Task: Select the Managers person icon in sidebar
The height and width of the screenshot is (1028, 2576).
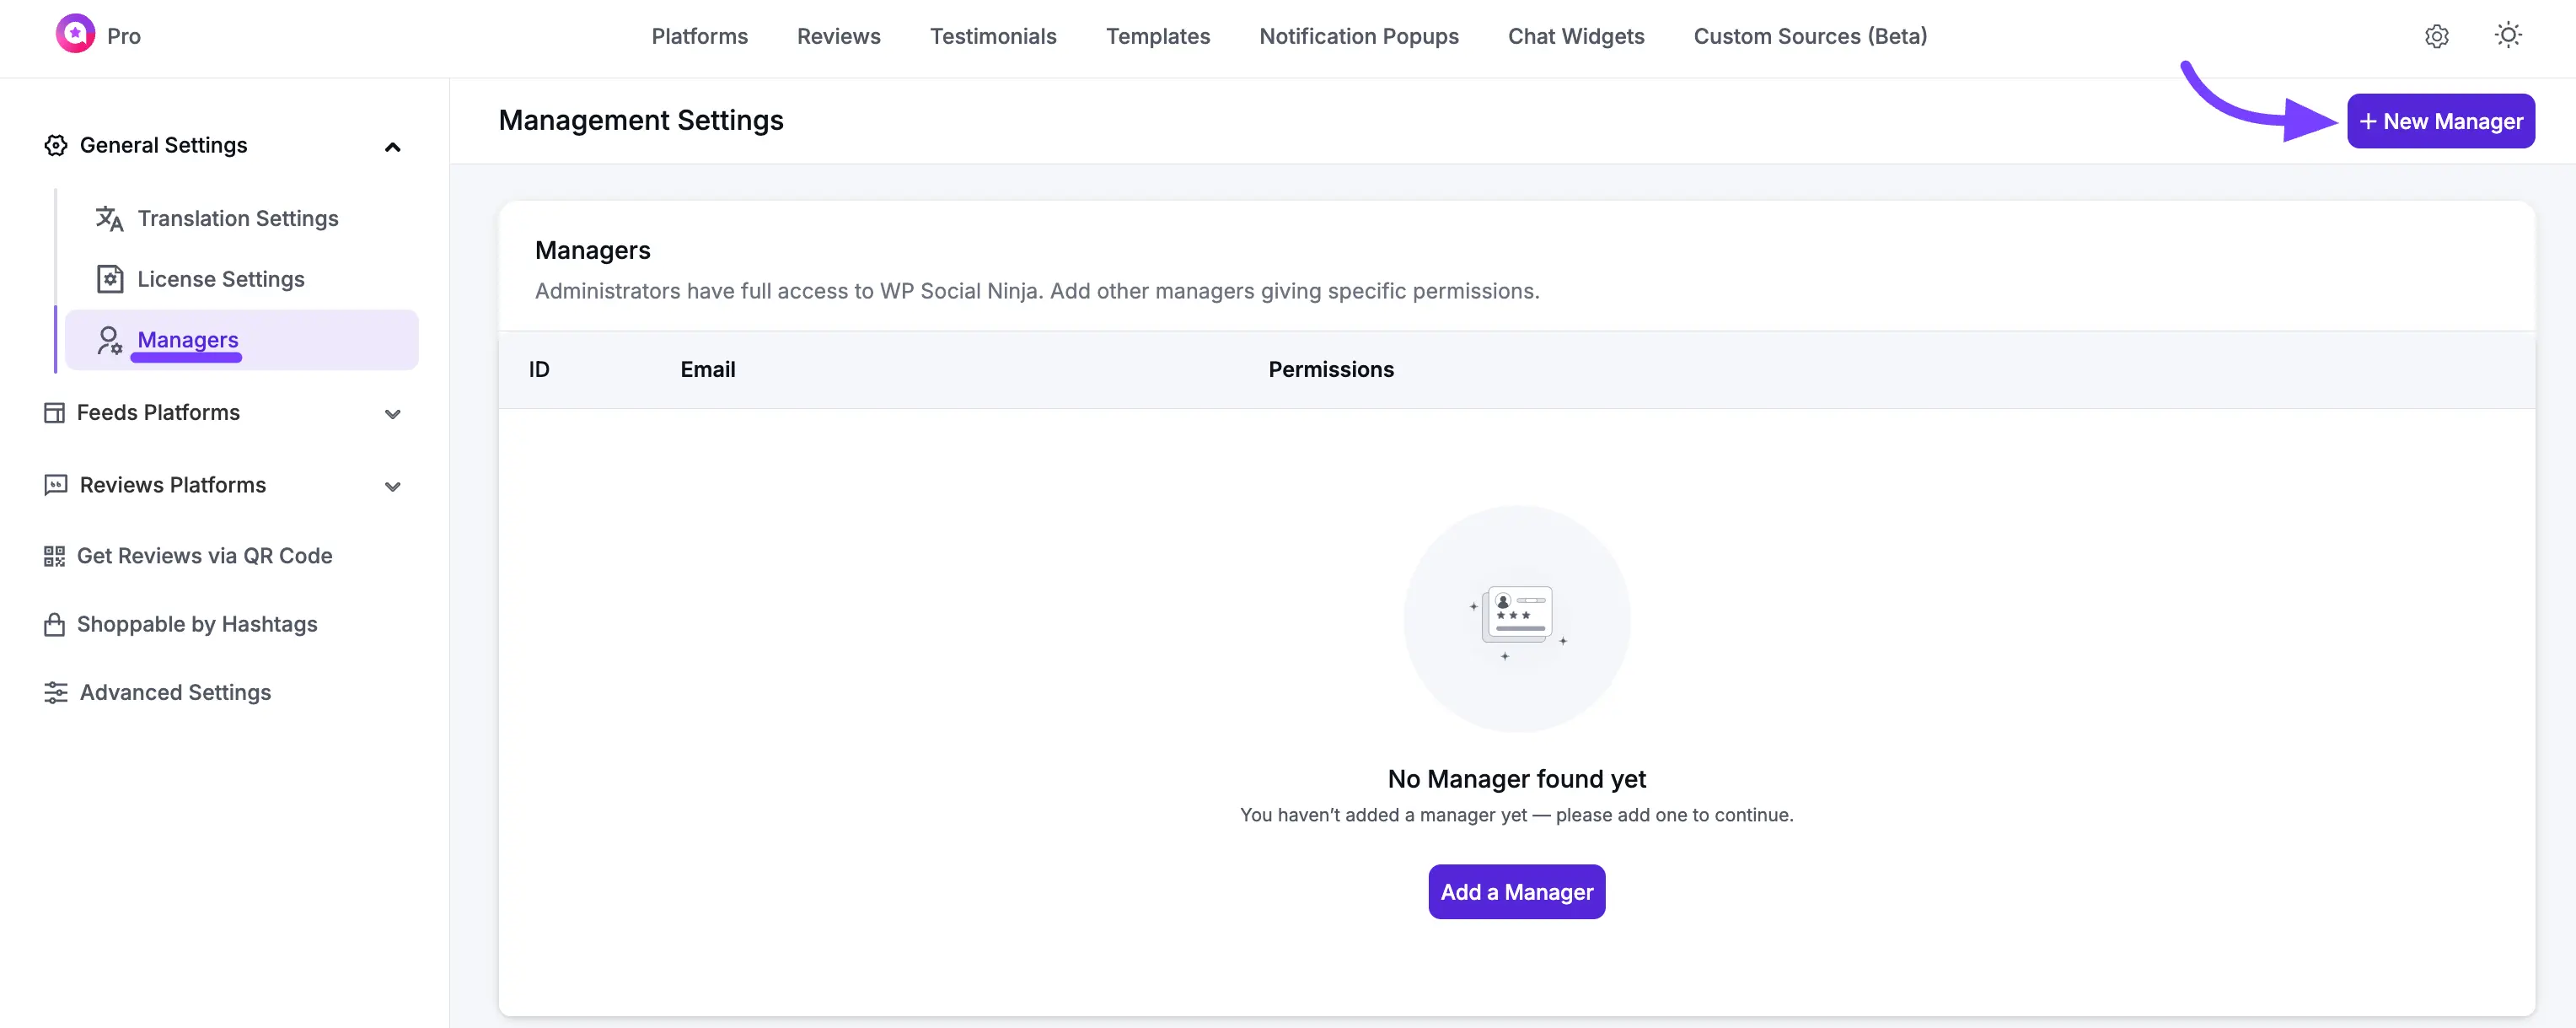Action: click(x=108, y=339)
